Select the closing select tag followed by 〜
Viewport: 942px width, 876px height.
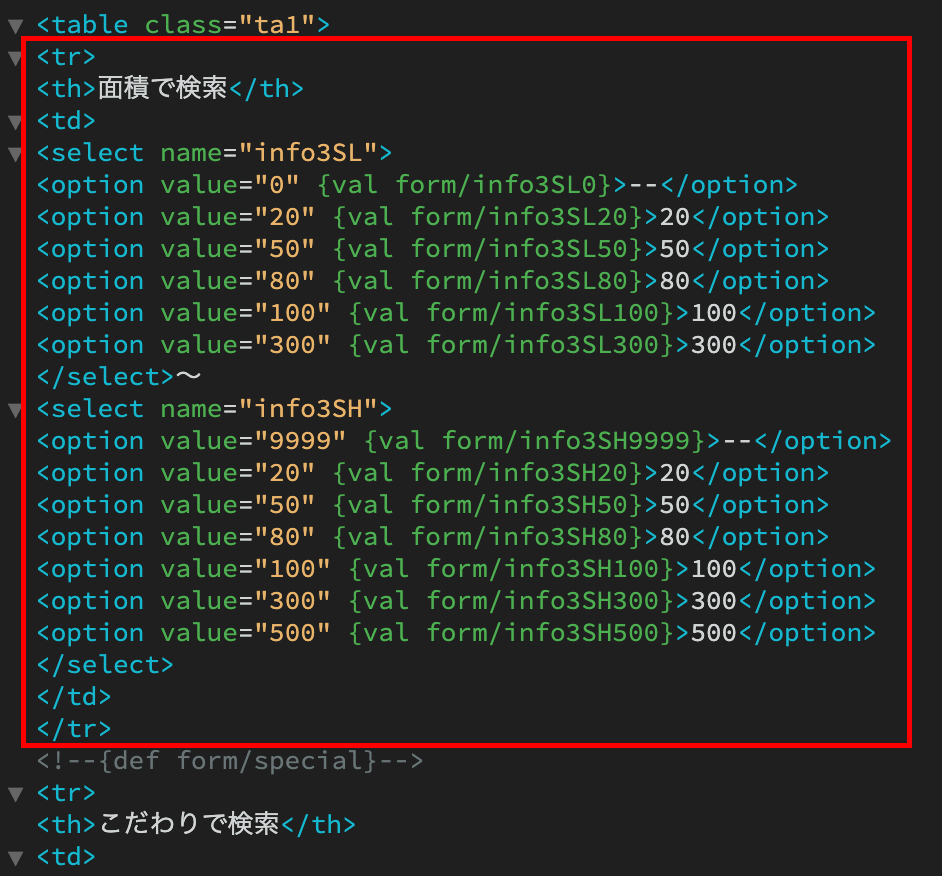pos(118,377)
